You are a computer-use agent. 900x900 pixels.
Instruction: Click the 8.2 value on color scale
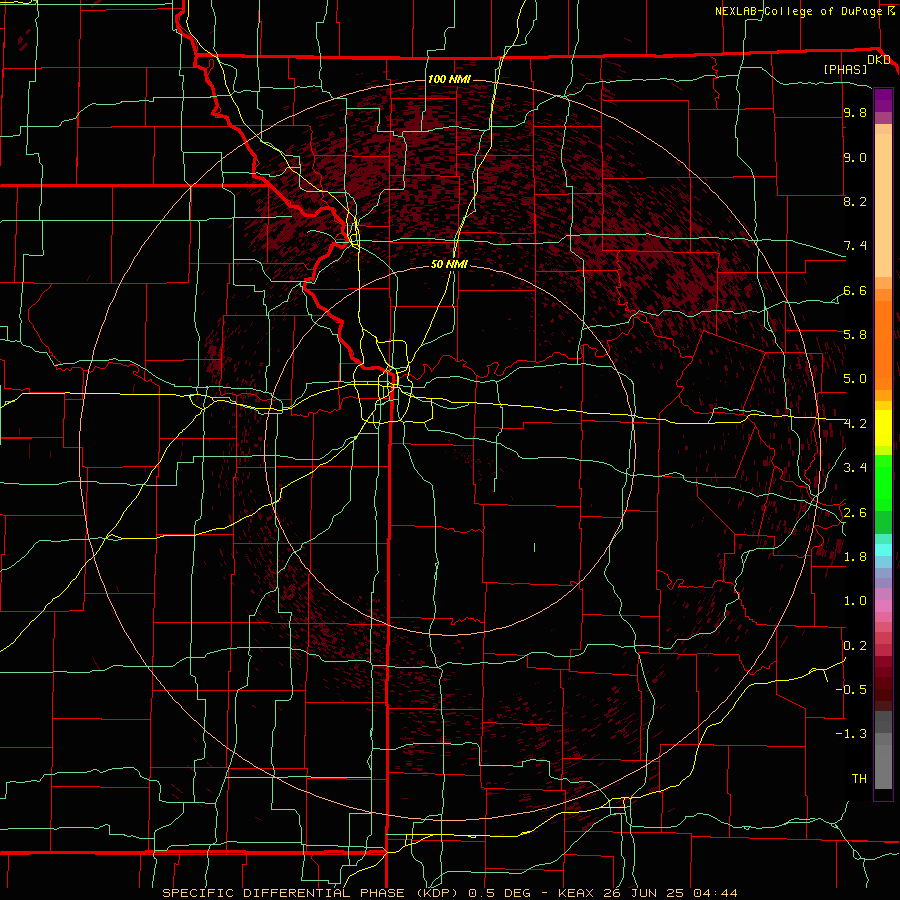point(855,201)
